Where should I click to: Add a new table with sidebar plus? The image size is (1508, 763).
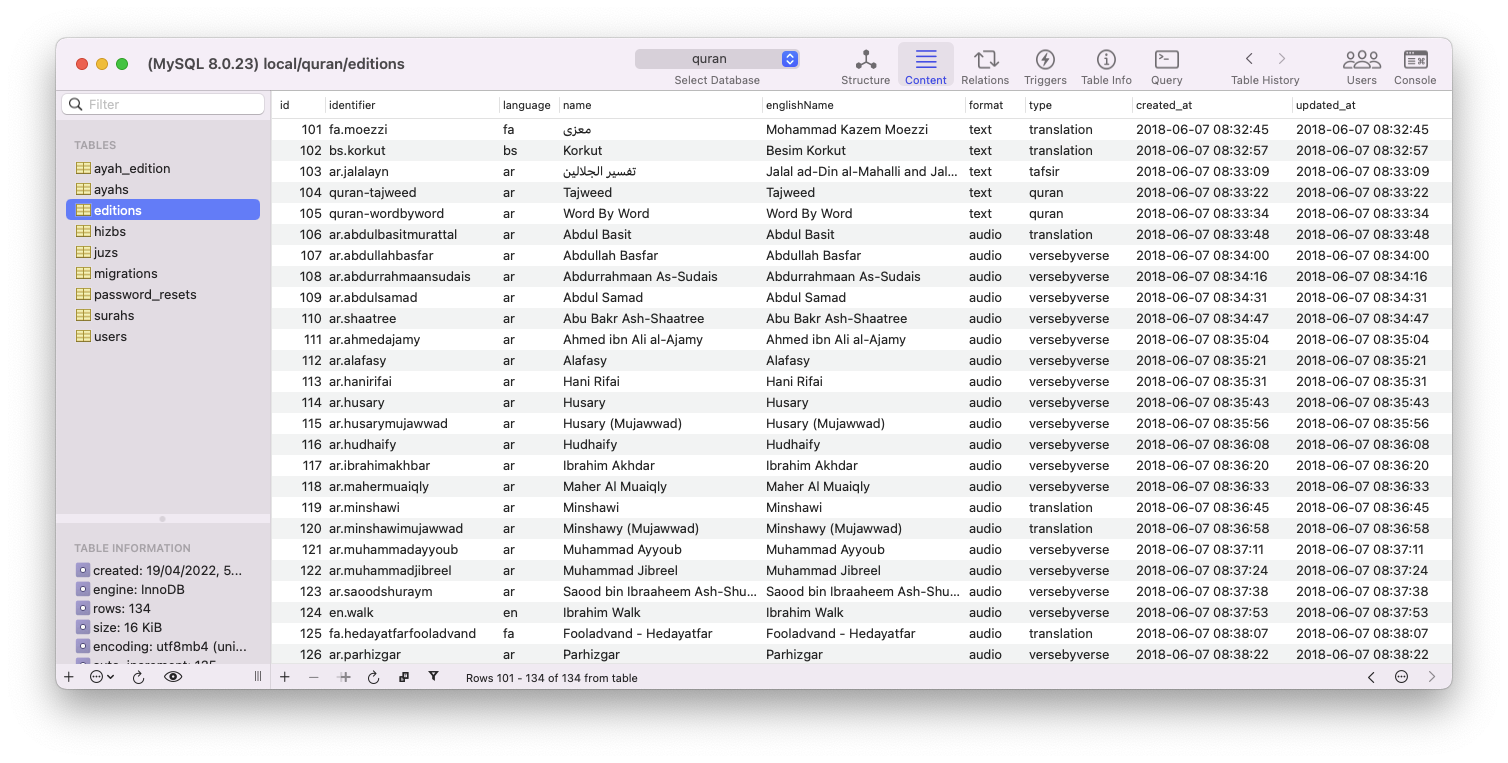coord(69,677)
